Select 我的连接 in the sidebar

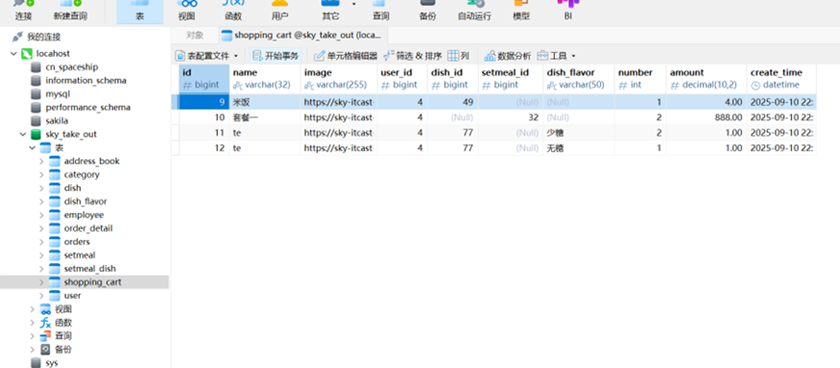click(x=44, y=37)
